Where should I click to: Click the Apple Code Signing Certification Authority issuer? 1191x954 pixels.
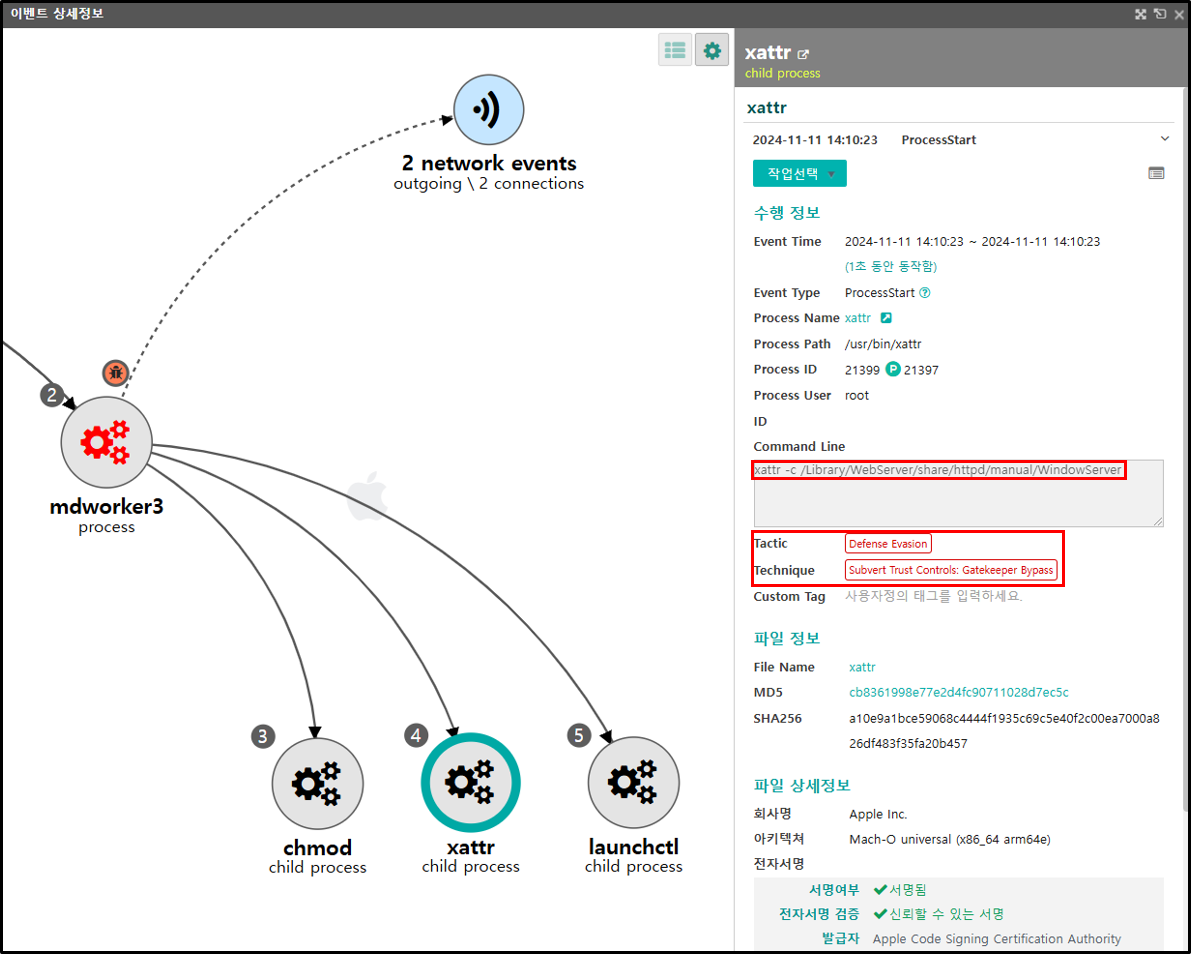tap(997, 939)
